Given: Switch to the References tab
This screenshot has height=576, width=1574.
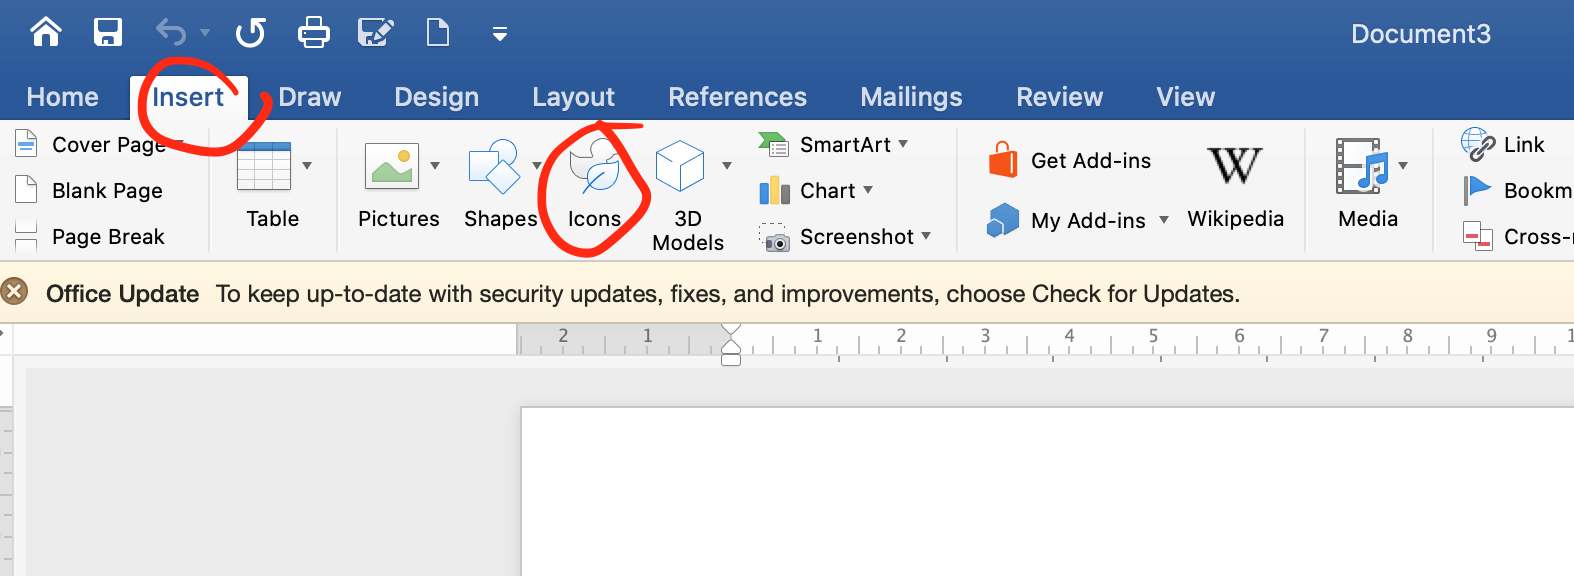Looking at the screenshot, I should (737, 97).
